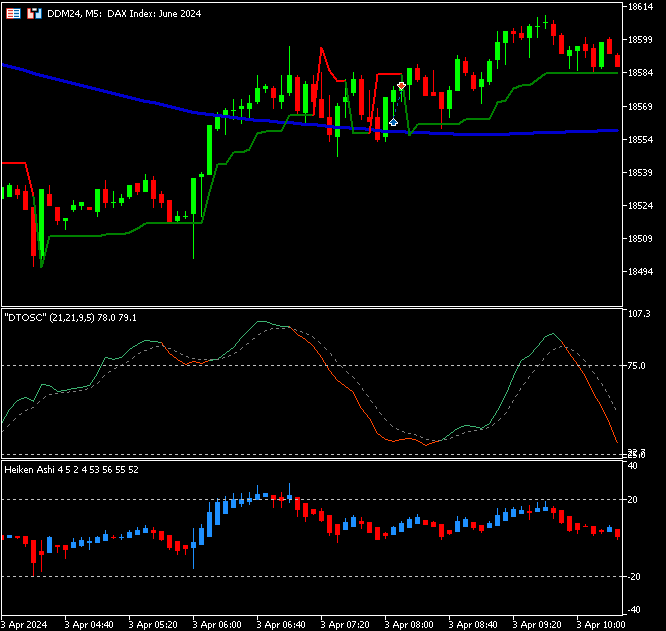Screen dimensions: 666x631
Task: Click the 18494 price axis label
Action: point(640,271)
